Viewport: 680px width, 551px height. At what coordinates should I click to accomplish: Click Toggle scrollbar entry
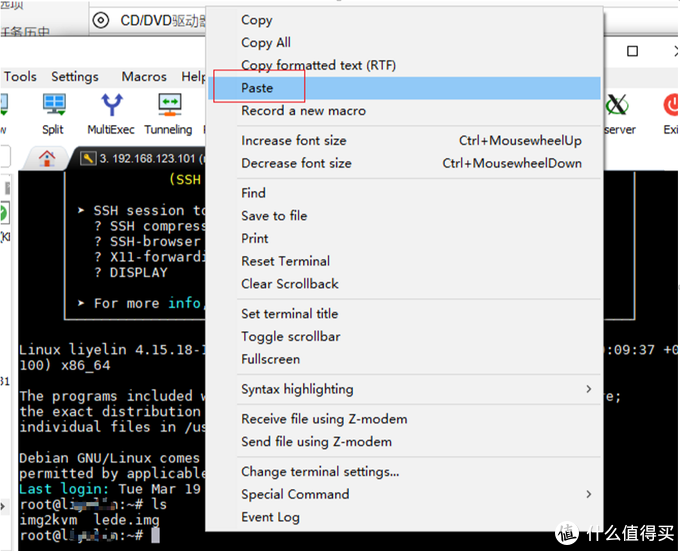point(404,336)
